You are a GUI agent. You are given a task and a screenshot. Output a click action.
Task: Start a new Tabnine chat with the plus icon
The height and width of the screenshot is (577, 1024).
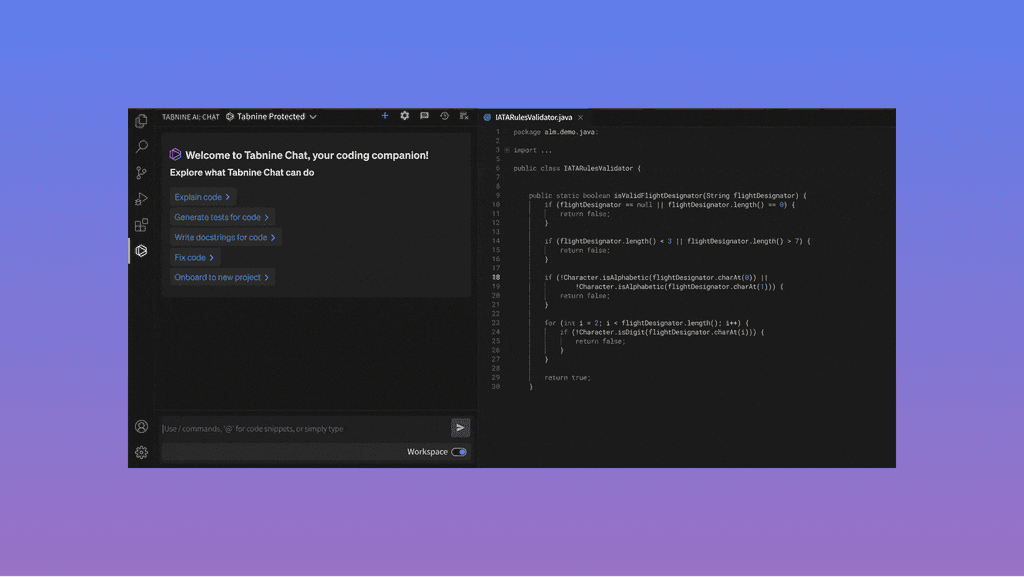[385, 116]
